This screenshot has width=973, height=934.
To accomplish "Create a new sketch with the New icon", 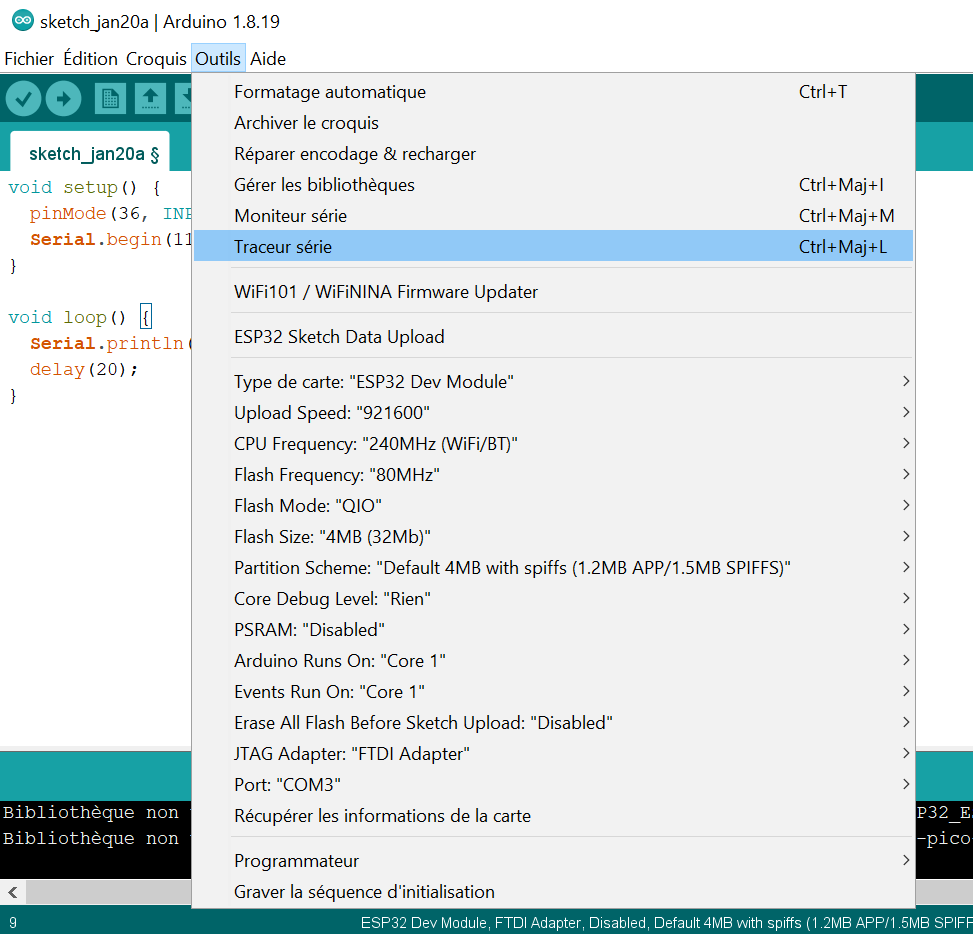I will (x=110, y=98).
